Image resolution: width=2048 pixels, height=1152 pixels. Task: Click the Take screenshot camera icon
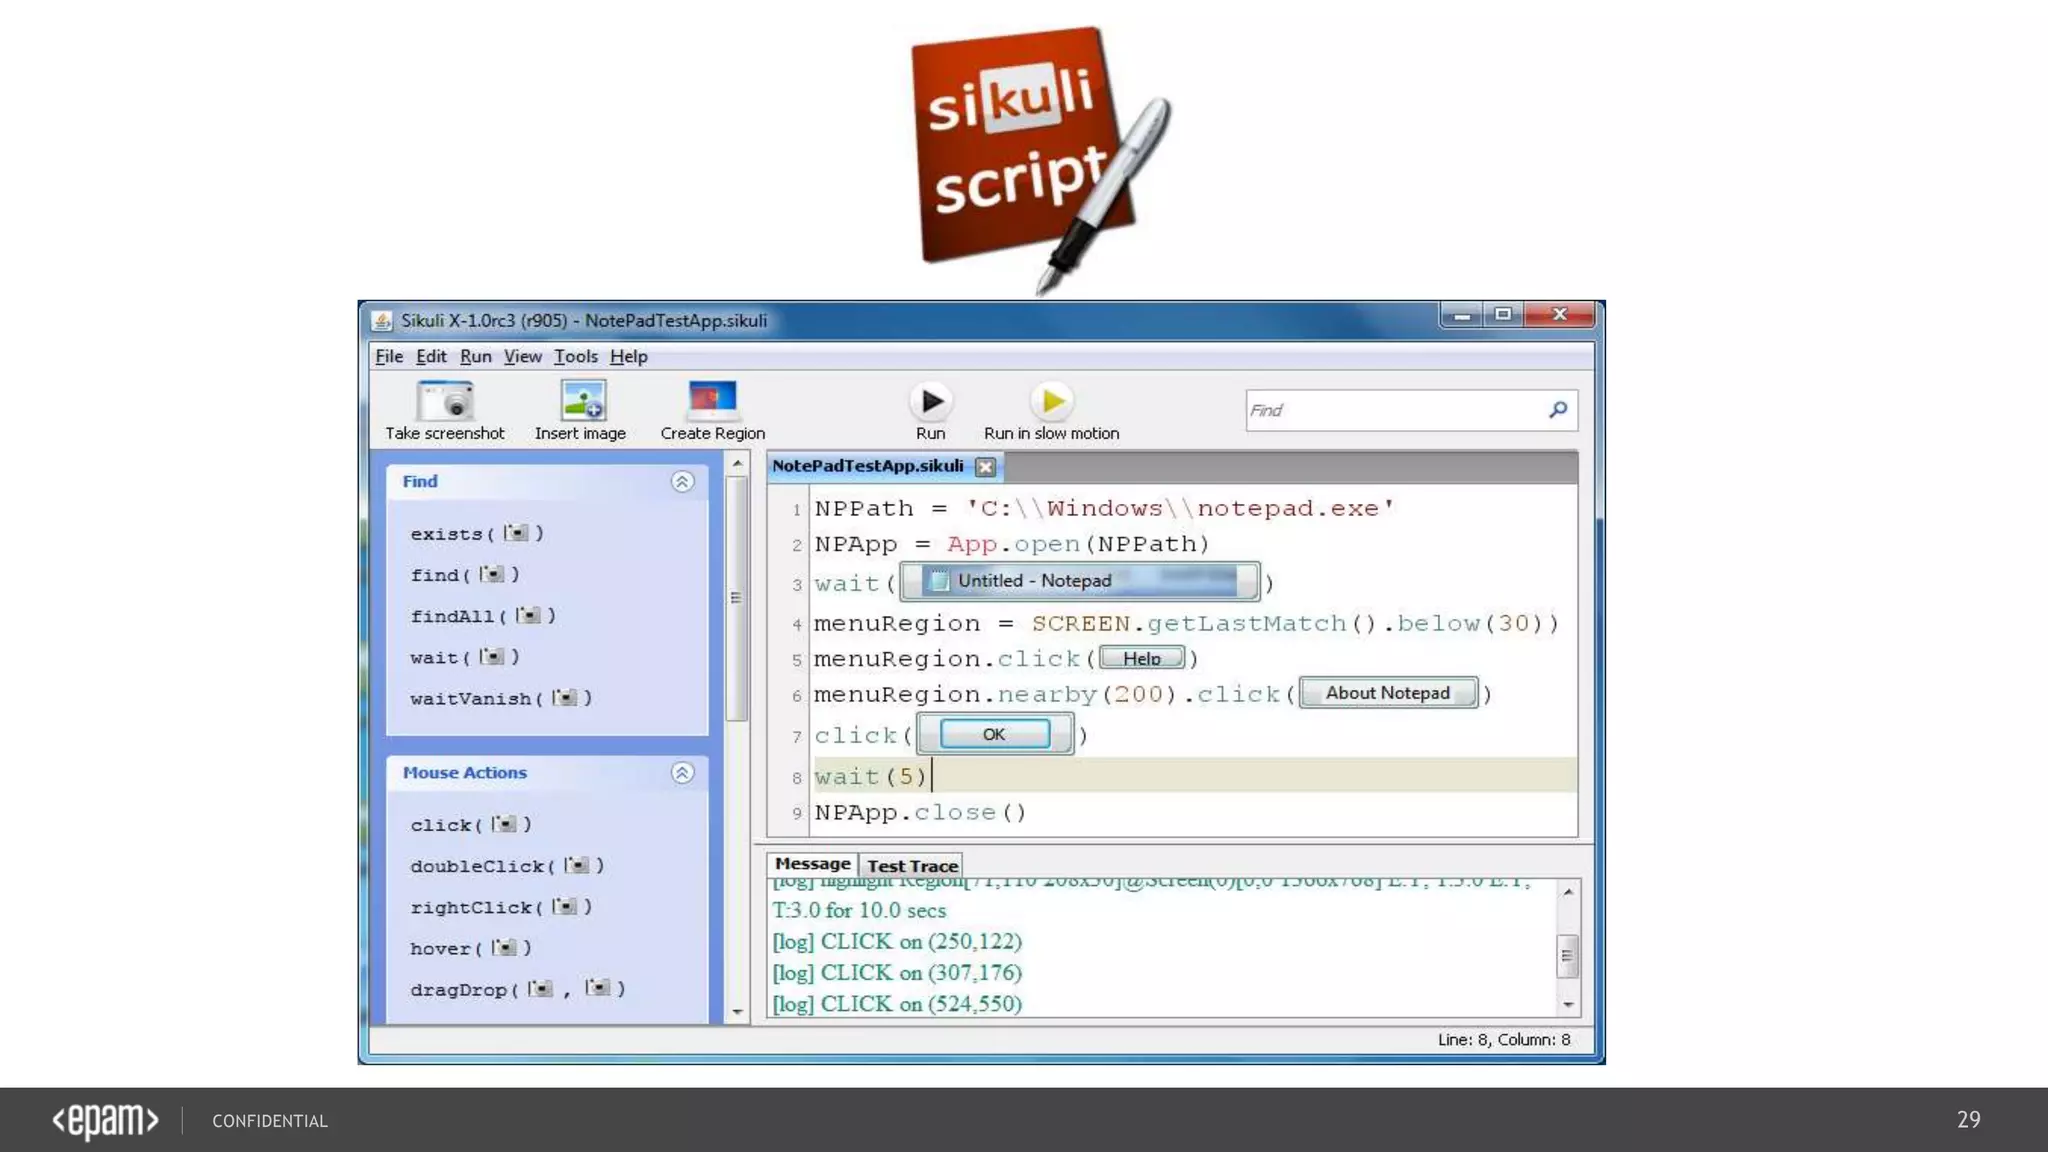tap(445, 401)
